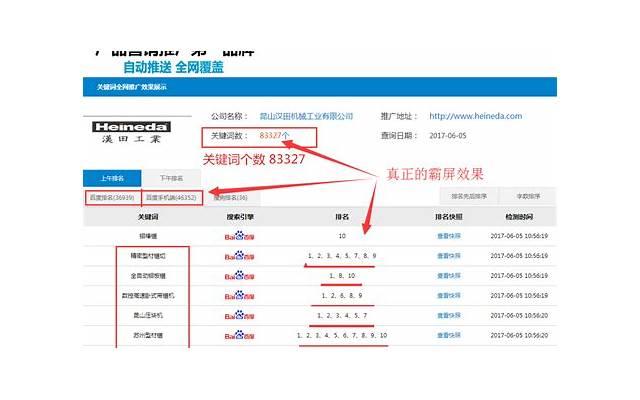Click keyword in row ranked 1, 8, 10
The height and width of the screenshot is (400, 640).
click(148, 276)
